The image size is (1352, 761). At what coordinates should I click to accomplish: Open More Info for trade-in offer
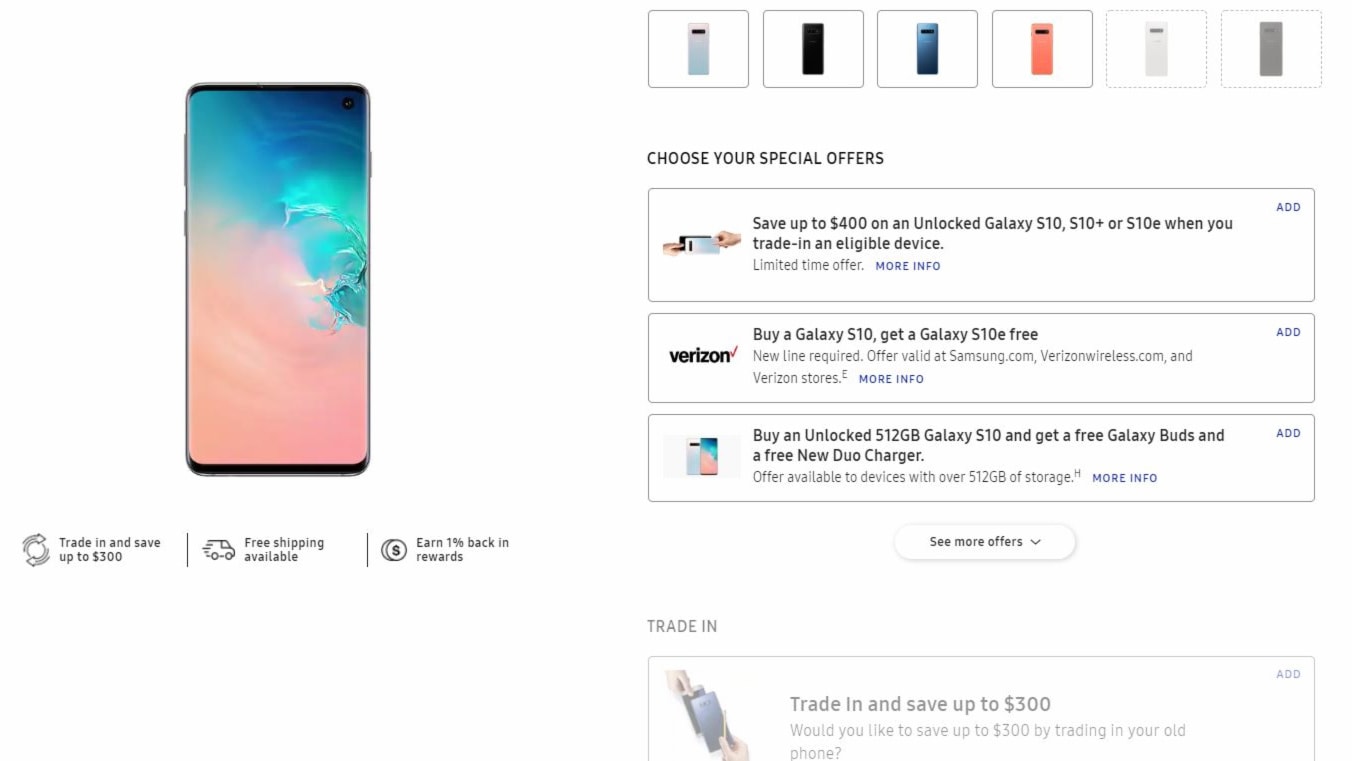[908, 266]
